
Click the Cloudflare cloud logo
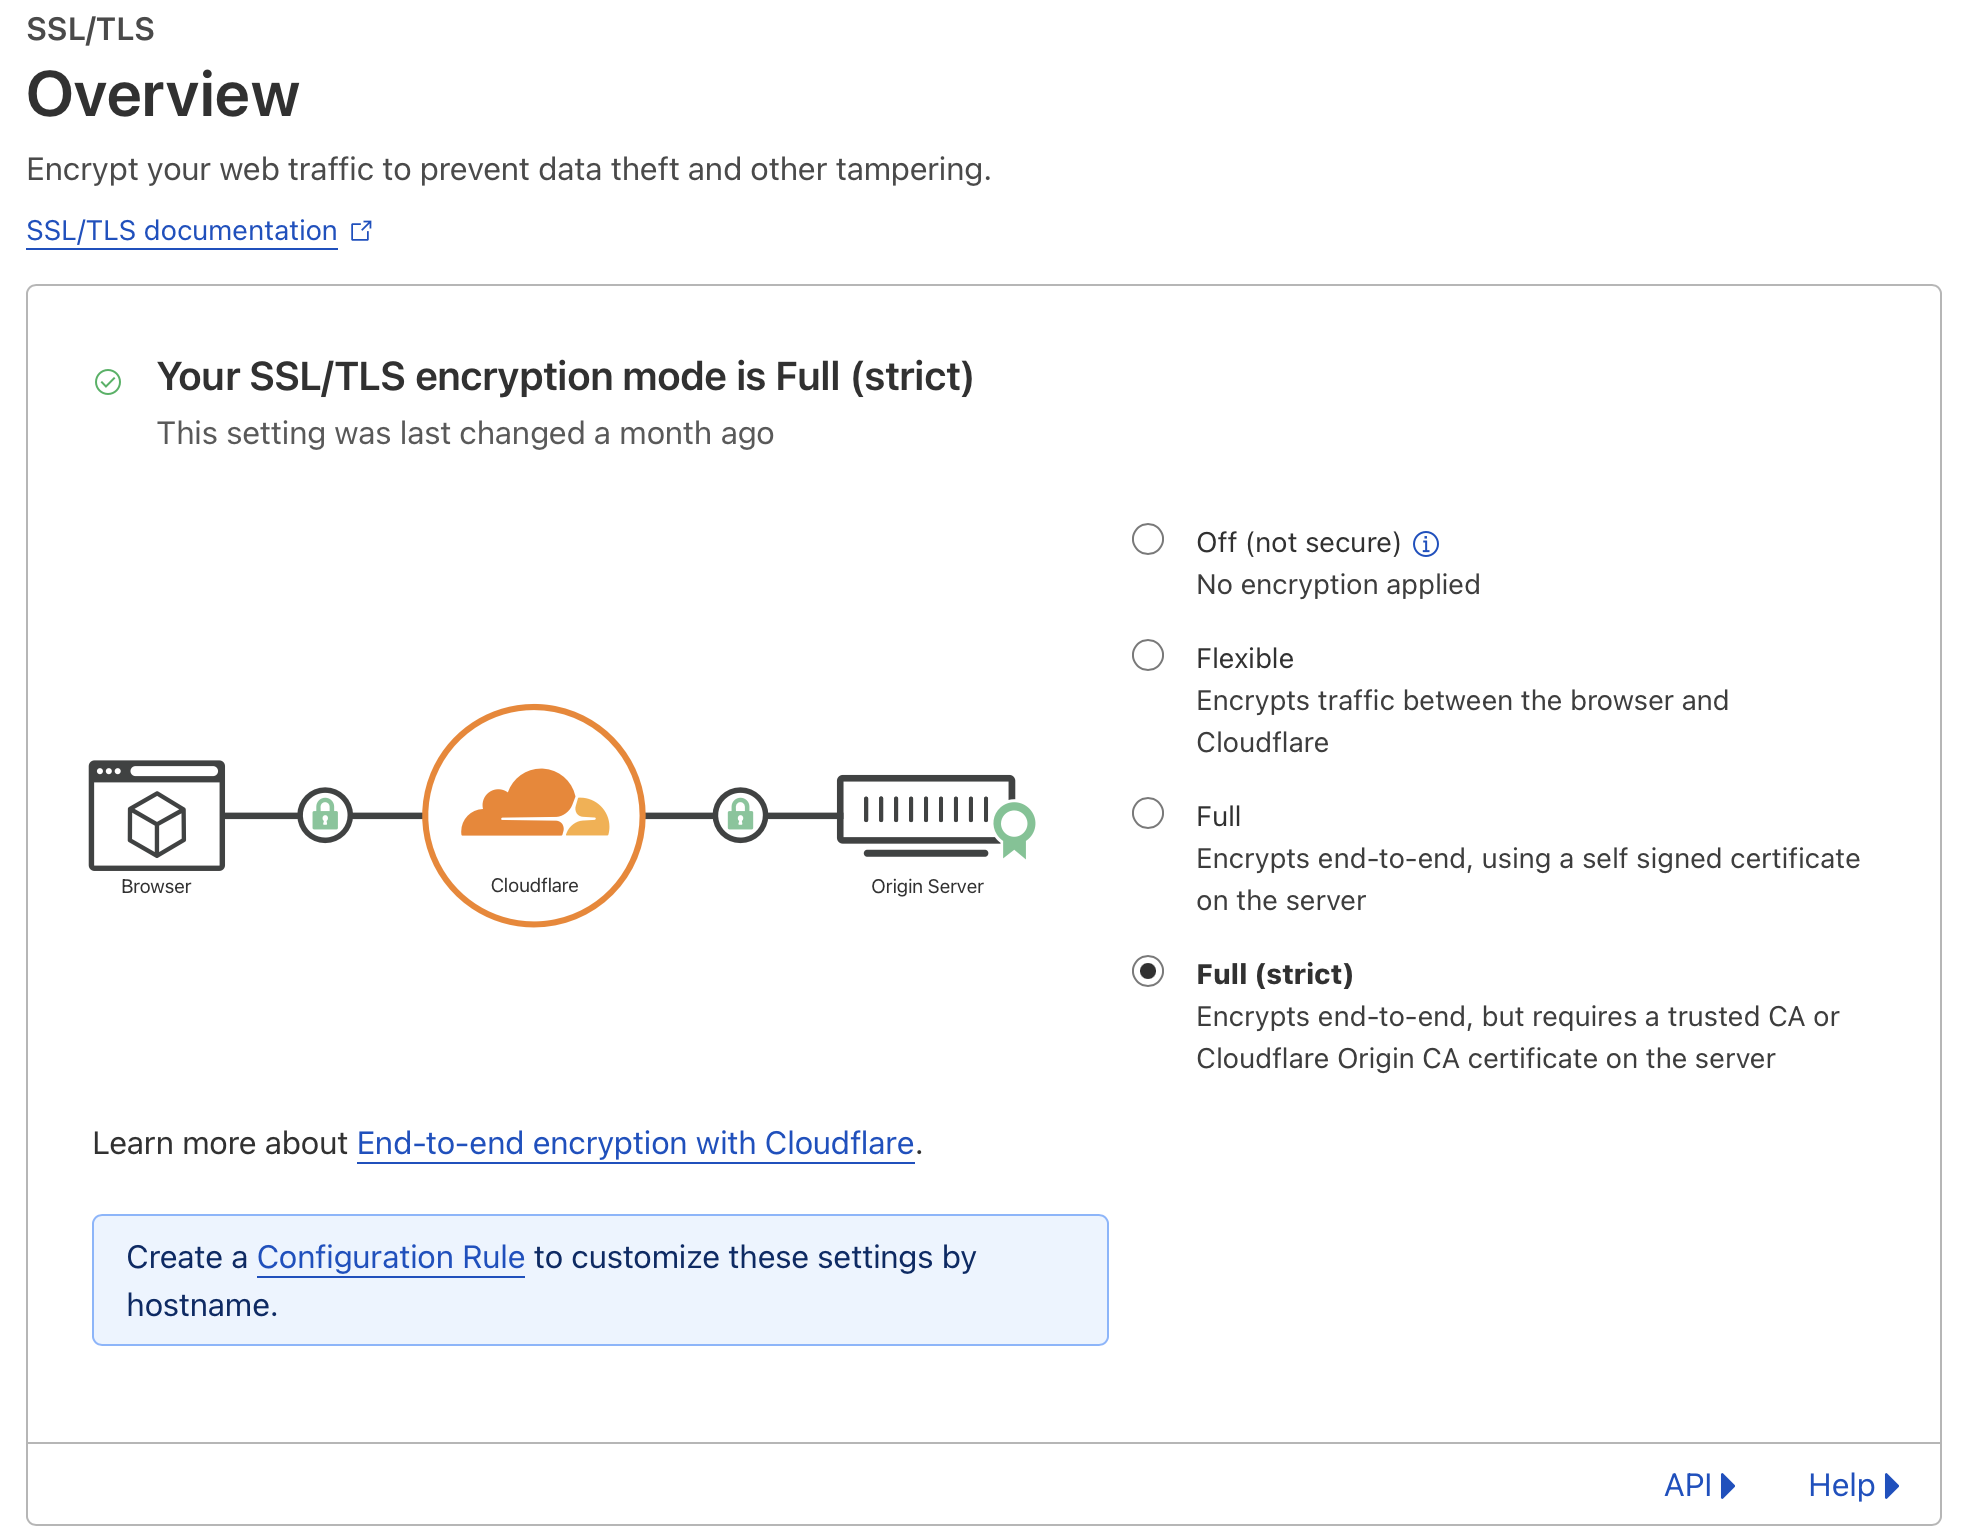(x=535, y=803)
